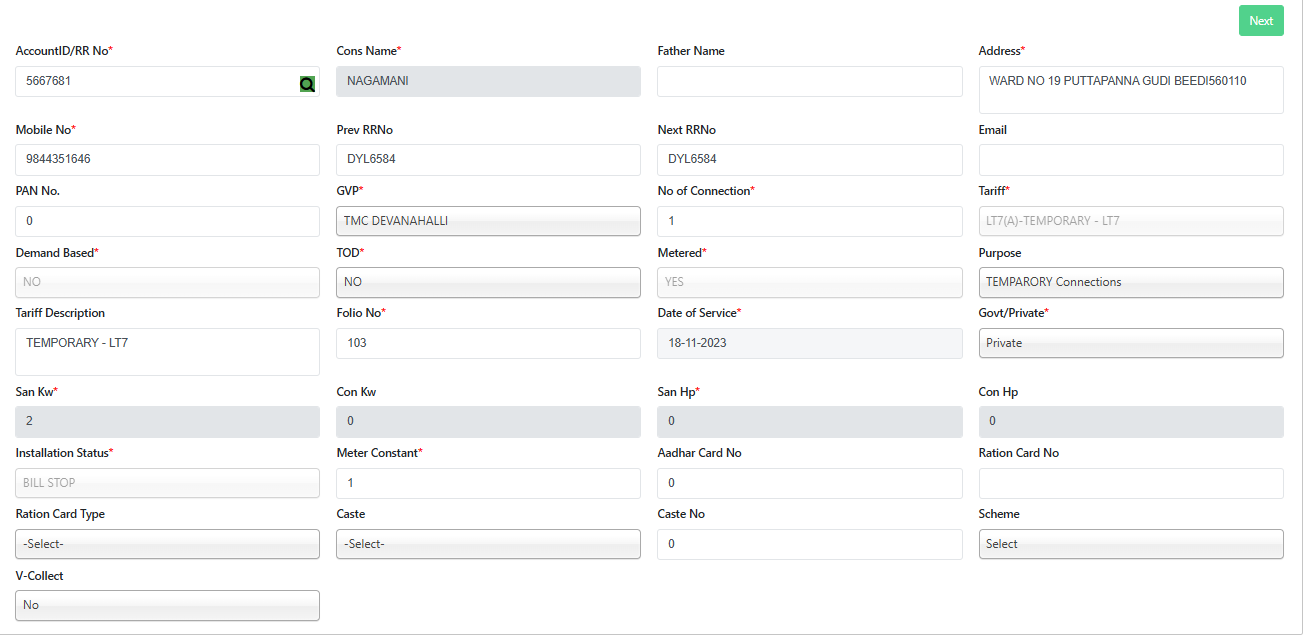Click the No of Connection field
Viewport: 1303px width, 637px height.
click(810, 221)
